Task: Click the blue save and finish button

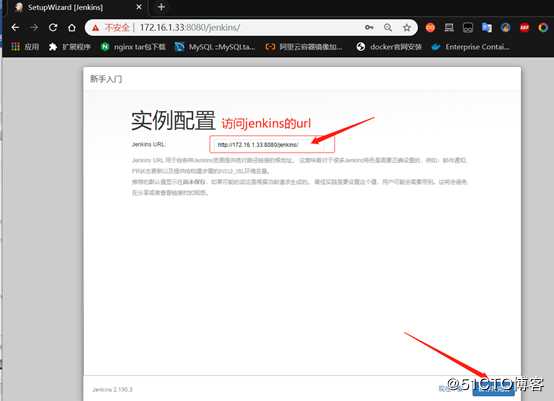Action: tap(493, 389)
